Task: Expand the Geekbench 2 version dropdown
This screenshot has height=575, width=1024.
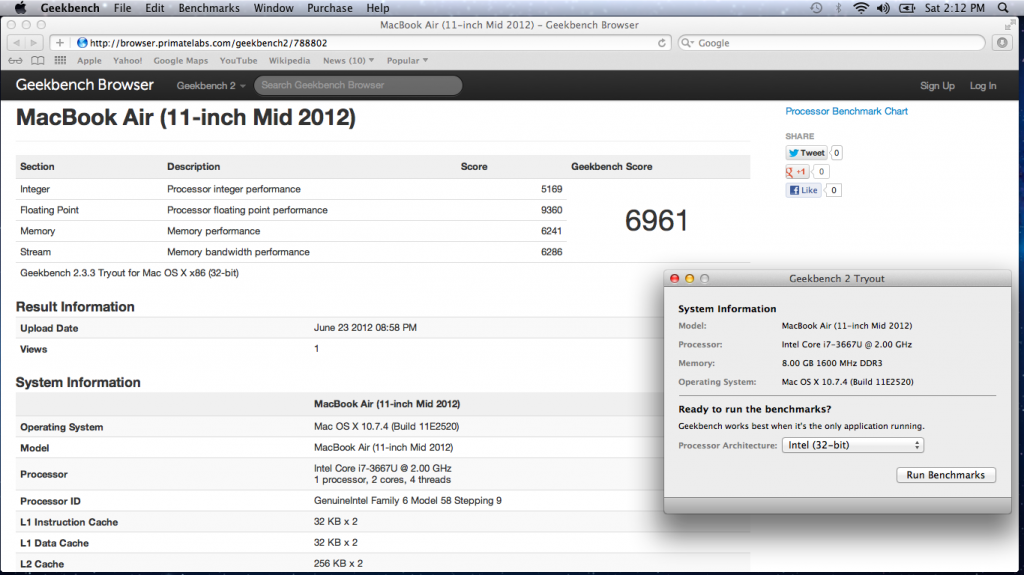Action: point(211,86)
